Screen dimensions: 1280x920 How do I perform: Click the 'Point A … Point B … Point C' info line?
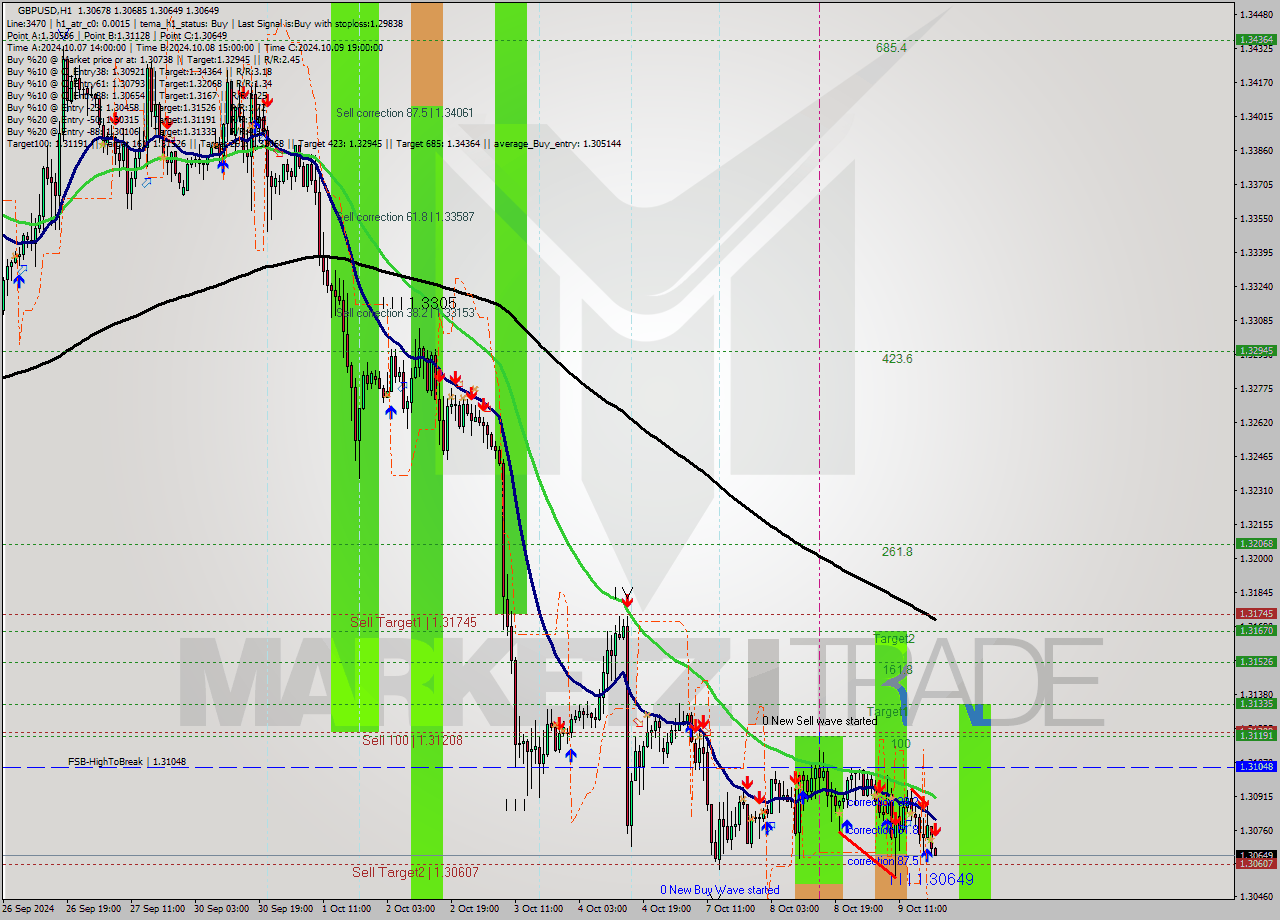point(117,35)
